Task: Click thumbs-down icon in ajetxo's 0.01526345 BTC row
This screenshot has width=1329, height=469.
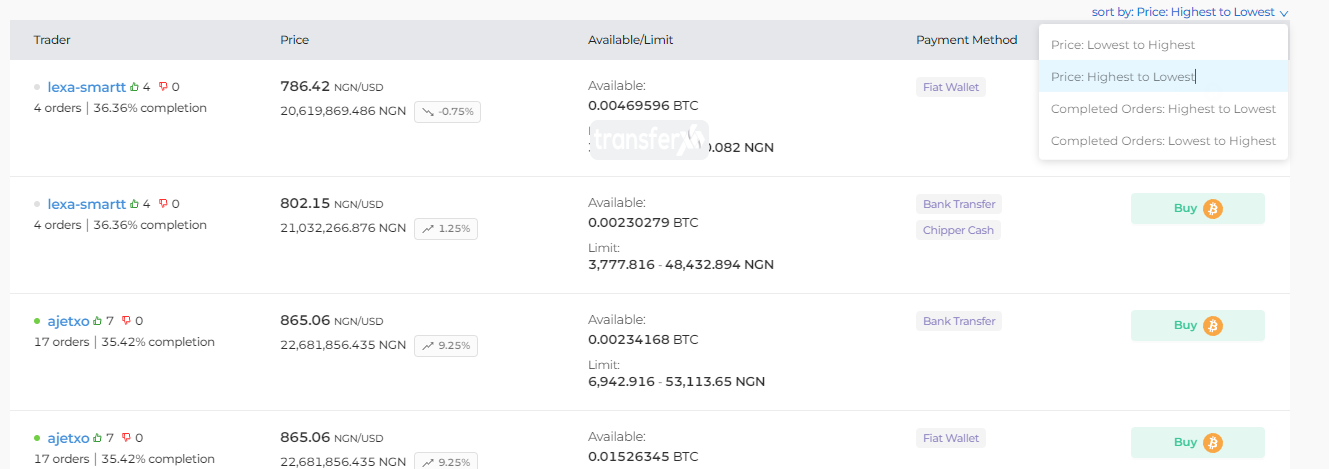Action: (126, 438)
